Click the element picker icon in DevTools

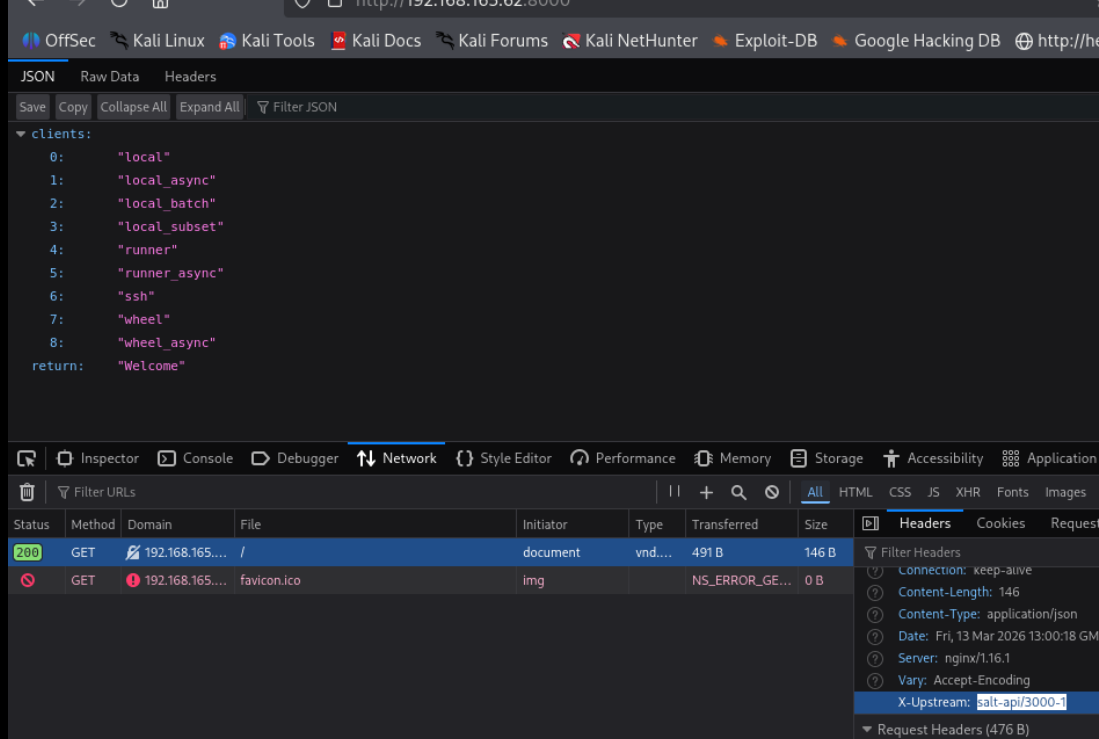click(x=27, y=458)
